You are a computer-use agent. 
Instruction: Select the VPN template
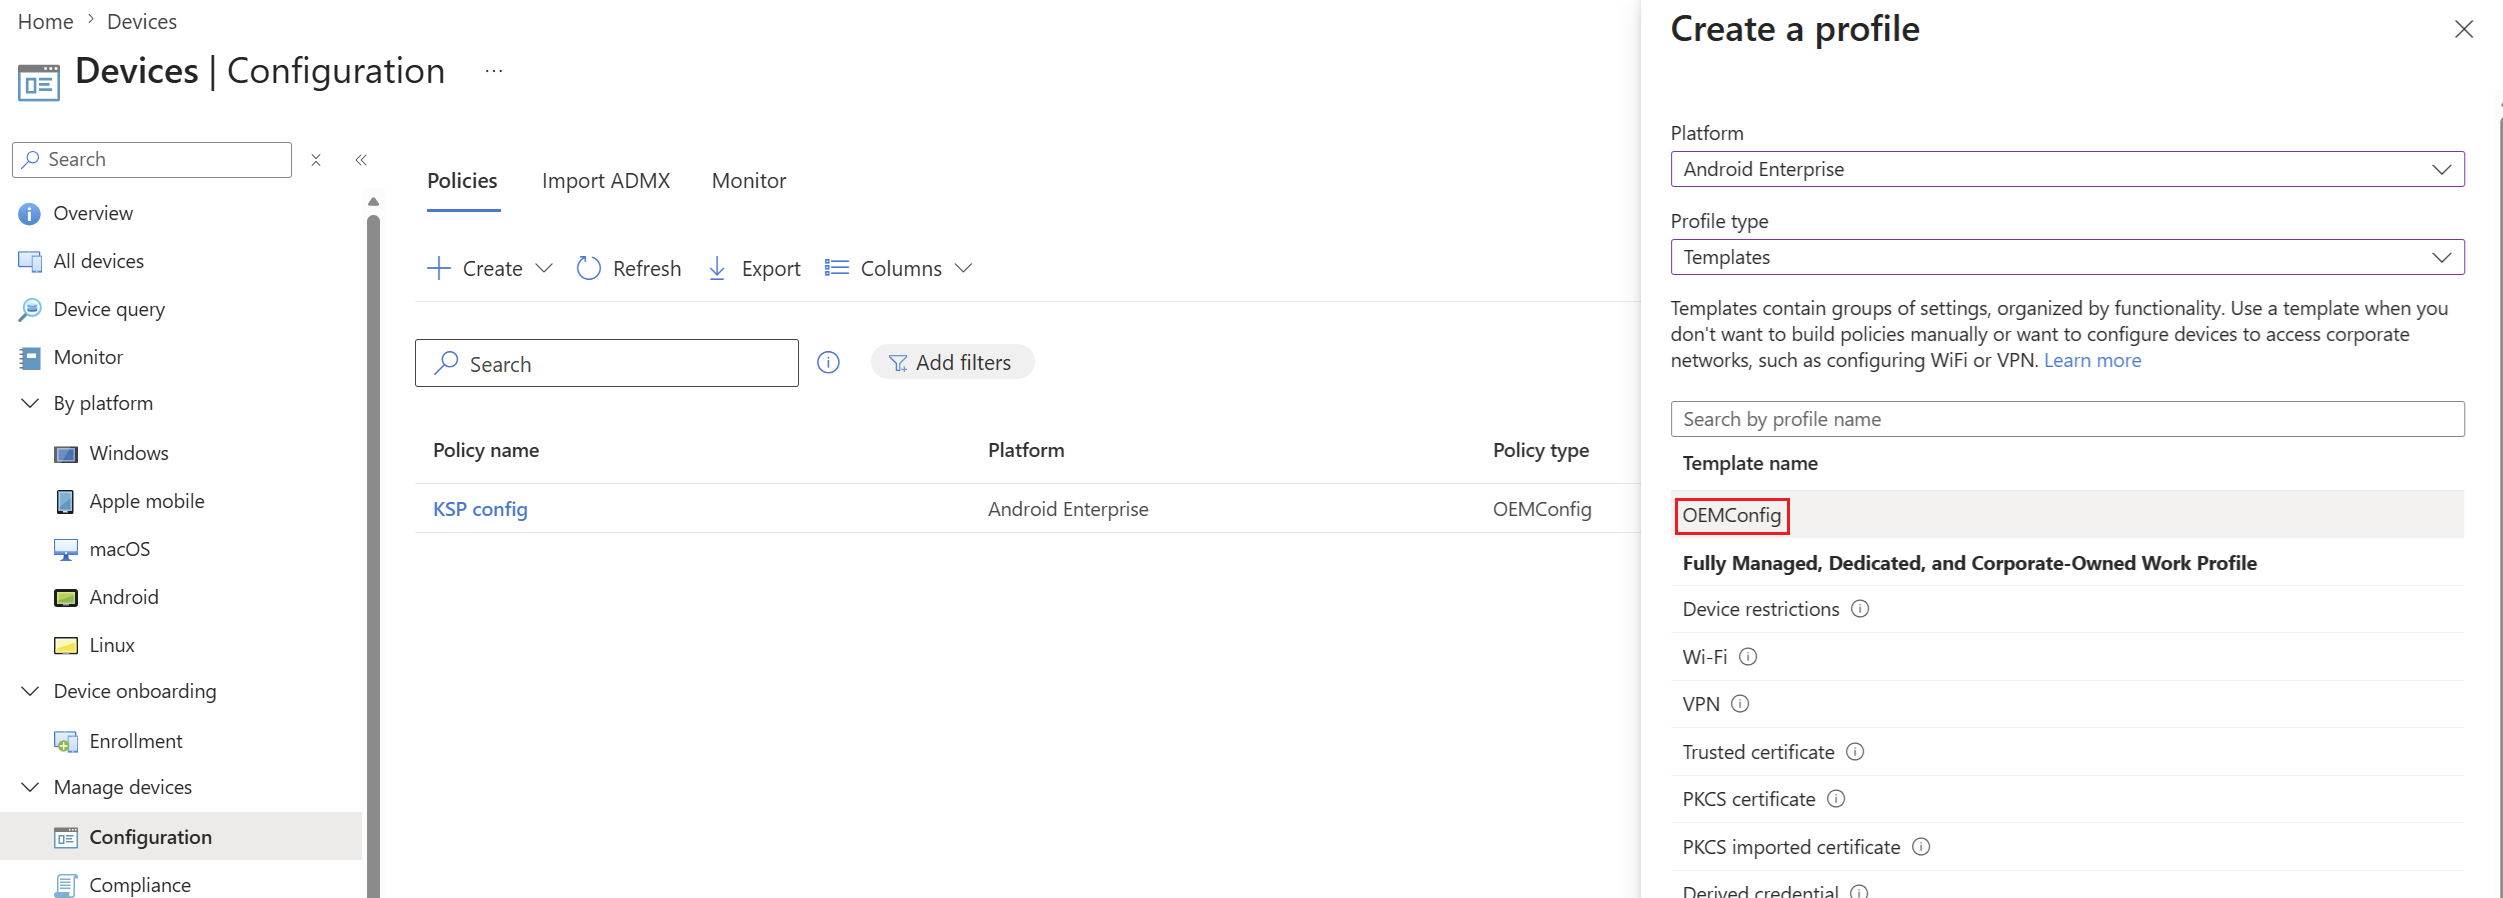[x=1701, y=704]
